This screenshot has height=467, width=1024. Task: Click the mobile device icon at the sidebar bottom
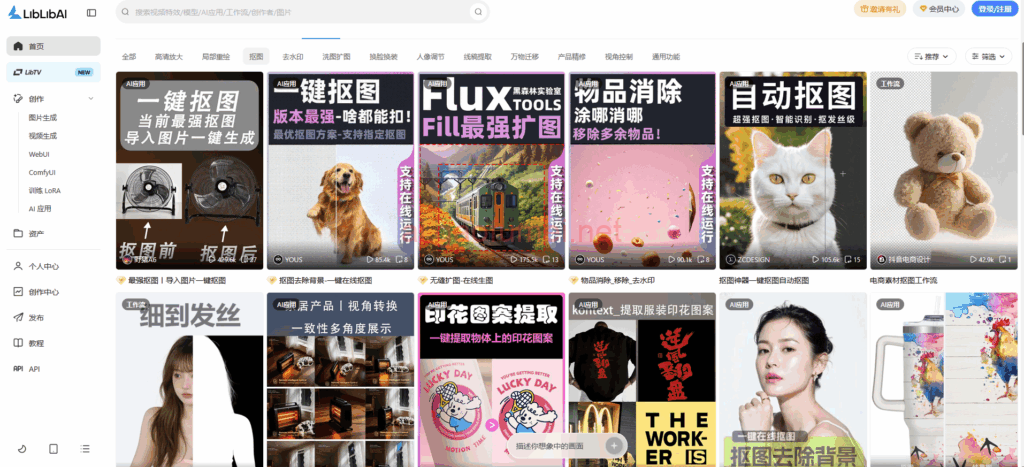(53, 448)
